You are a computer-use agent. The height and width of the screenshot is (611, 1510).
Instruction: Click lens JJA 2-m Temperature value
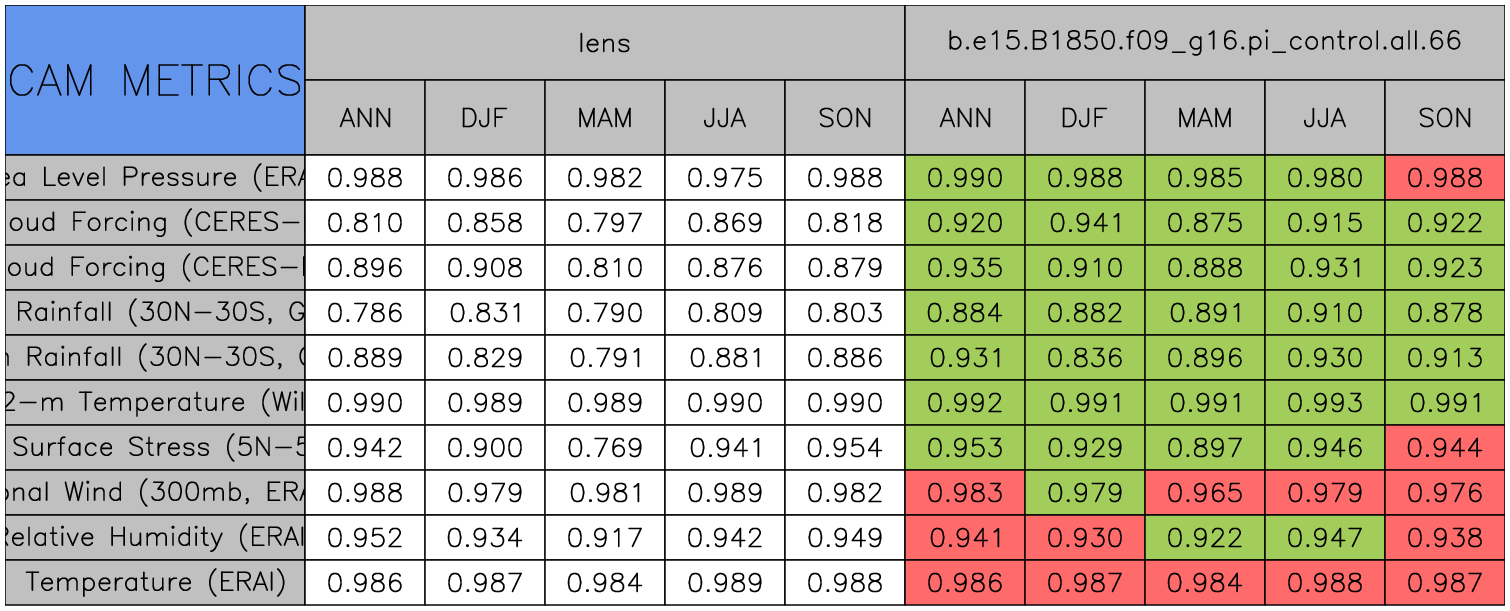[724, 403]
